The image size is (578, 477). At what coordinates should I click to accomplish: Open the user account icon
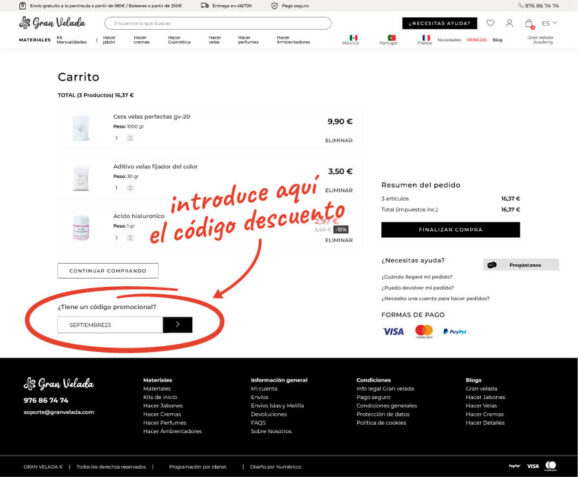pyautogui.click(x=509, y=23)
